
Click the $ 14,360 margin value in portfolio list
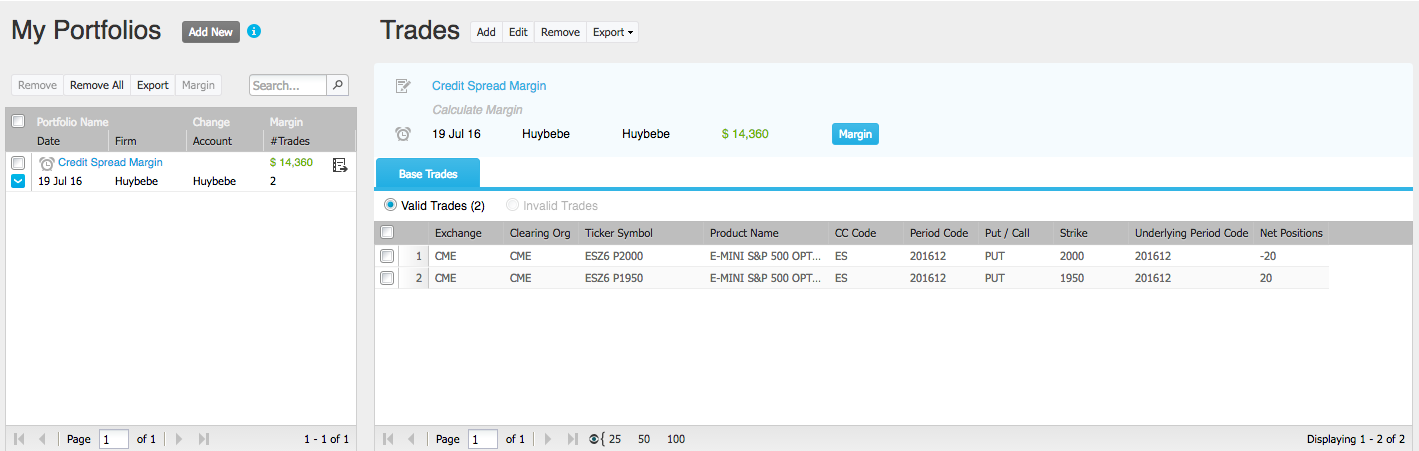[x=291, y=162]
